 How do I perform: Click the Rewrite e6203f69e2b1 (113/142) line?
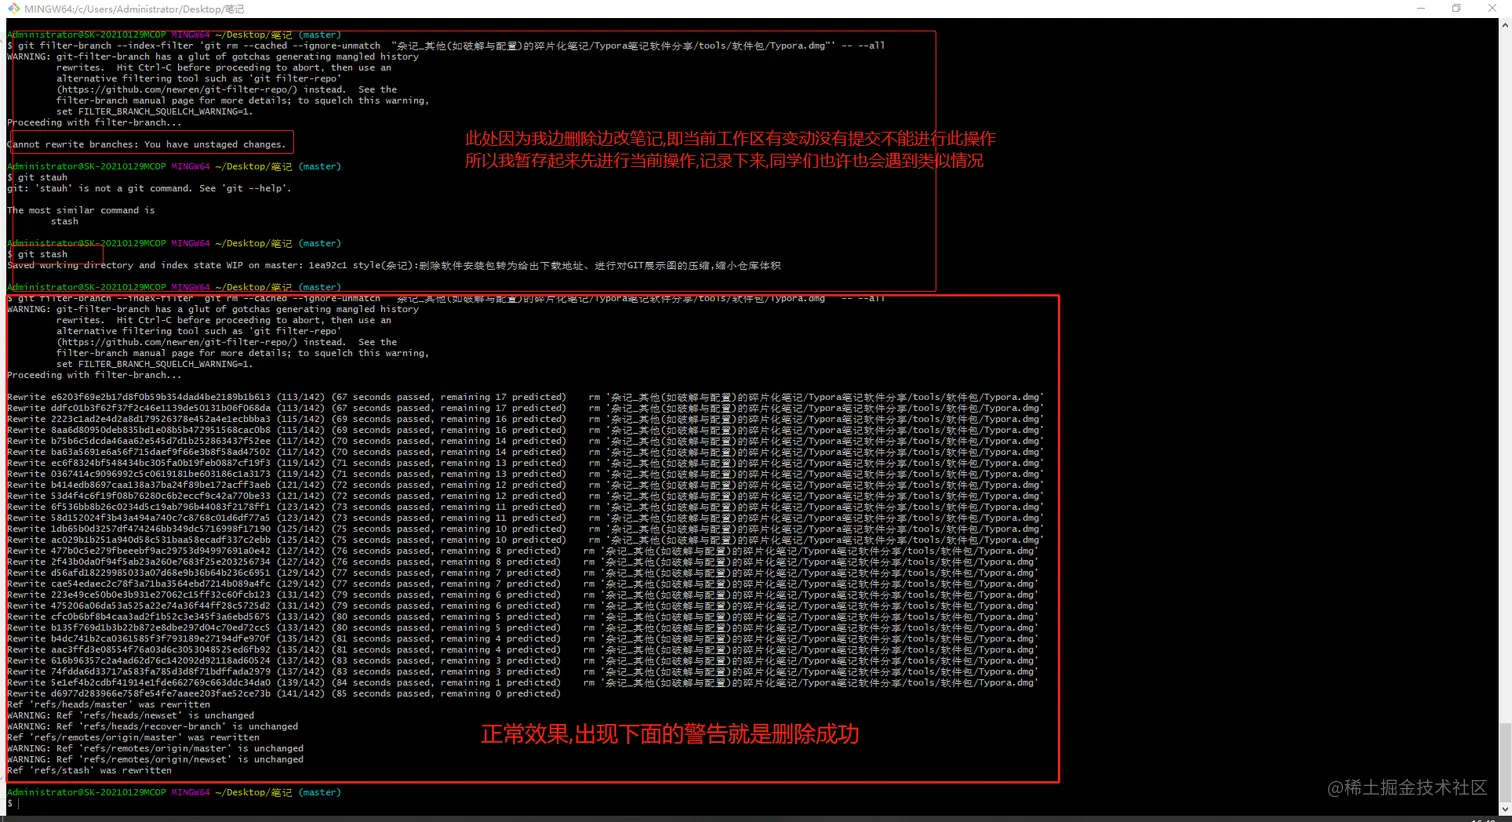(526, 397)
